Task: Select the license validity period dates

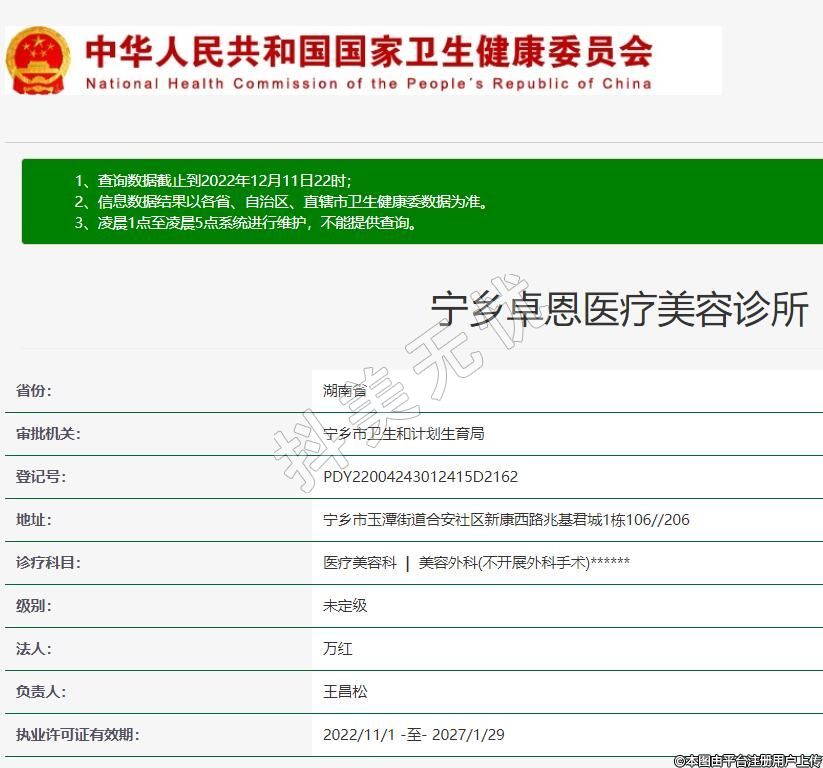Action: click(413, 735)
